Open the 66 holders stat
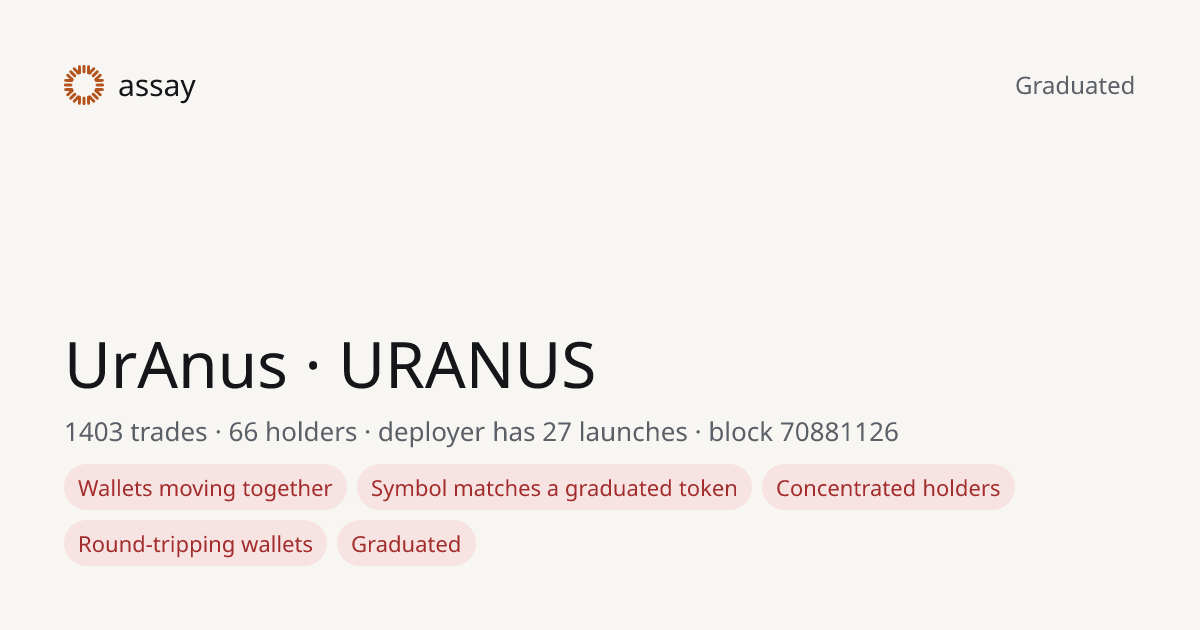The width and height of the screenshot is (1200, 630). click(x=293, y=432)
